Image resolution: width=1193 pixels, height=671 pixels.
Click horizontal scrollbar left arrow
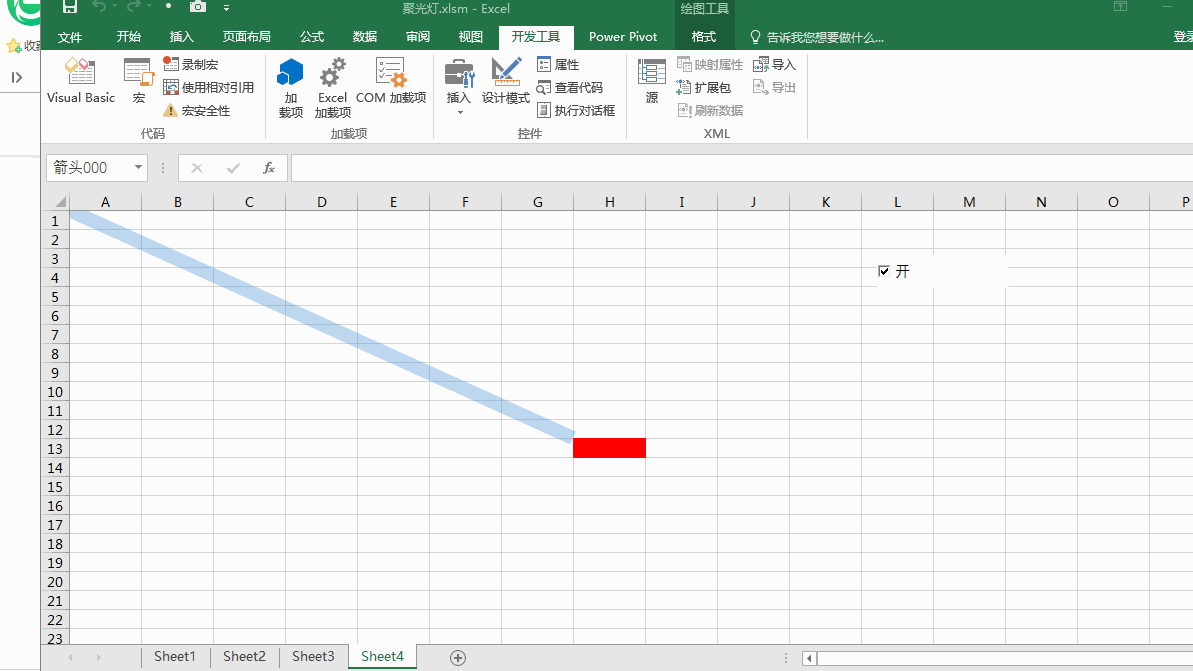(x=810, y=658)
